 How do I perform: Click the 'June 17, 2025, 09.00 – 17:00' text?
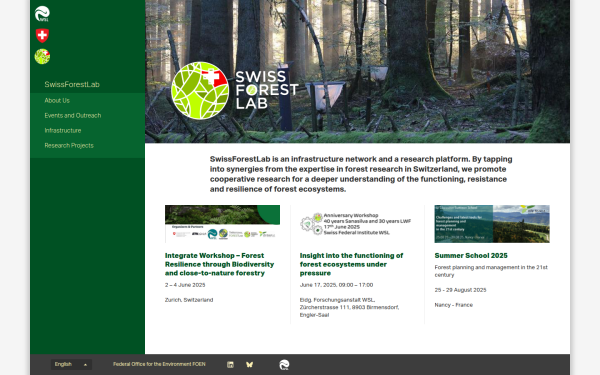coord(336,285)
